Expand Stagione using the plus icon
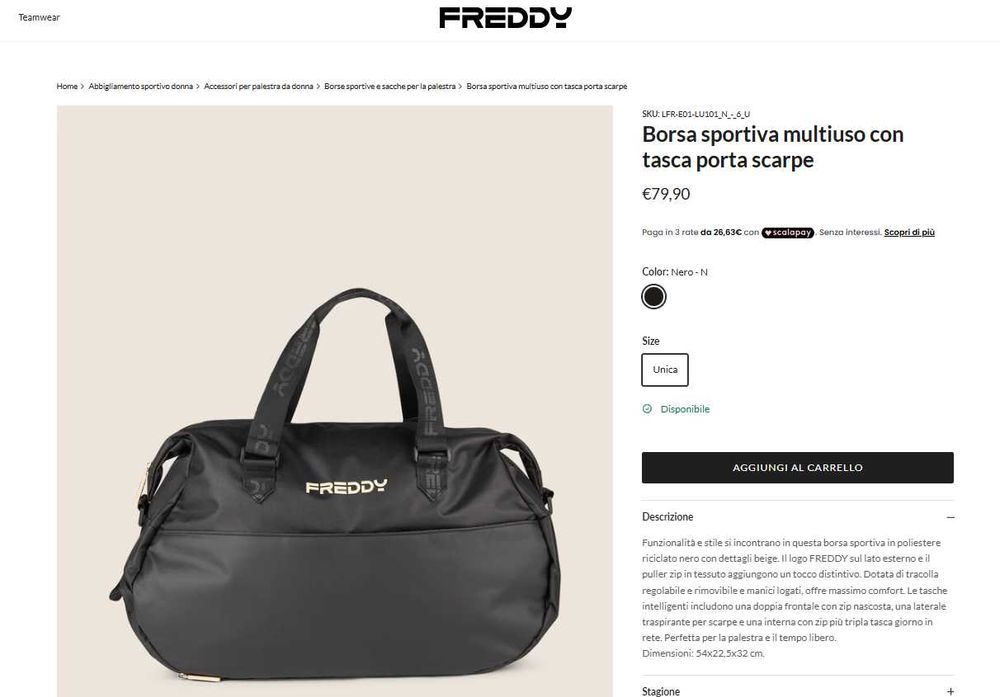Viewport: 1000px width, 697px height. click(950, 691)
